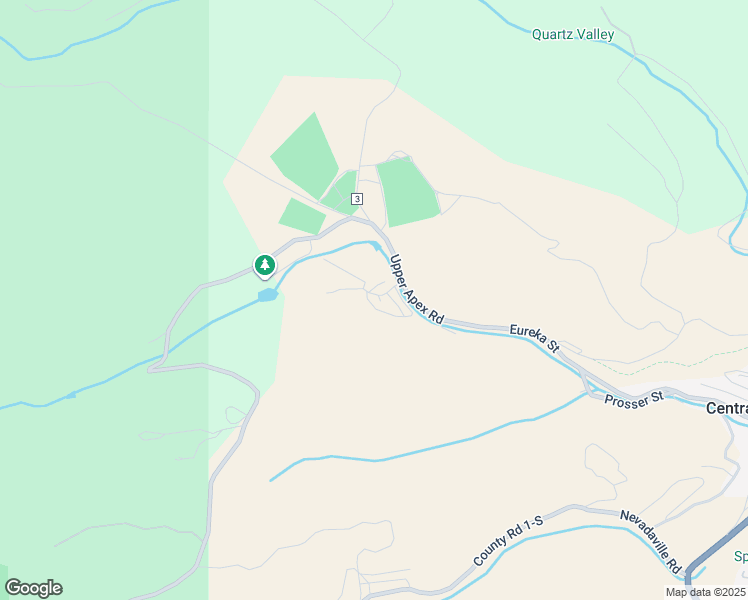Click the small blue pond by the marker
Viewport: 748px width, 600px height.
(x=268, y=295)
